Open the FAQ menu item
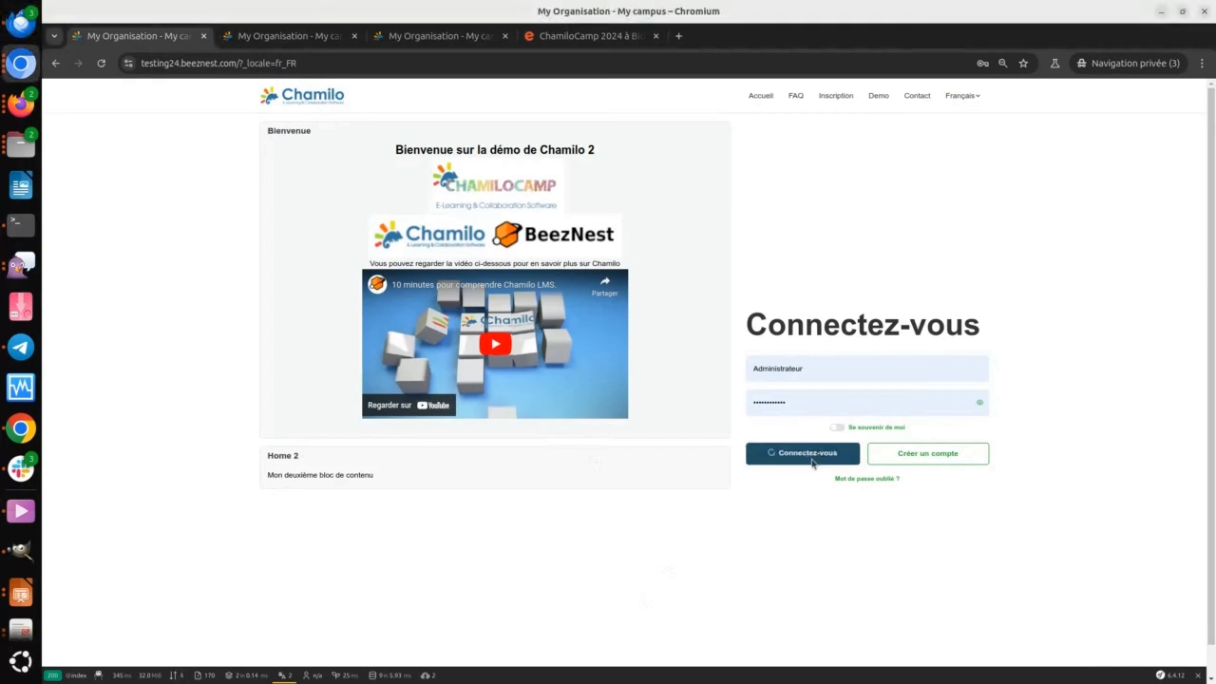This screenshot has height=684, width=1216. click(795, 96)
